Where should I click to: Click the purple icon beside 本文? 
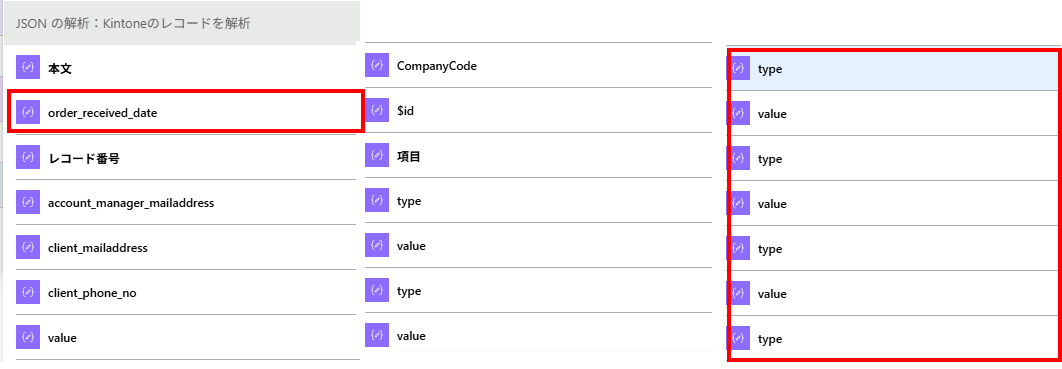27,68
